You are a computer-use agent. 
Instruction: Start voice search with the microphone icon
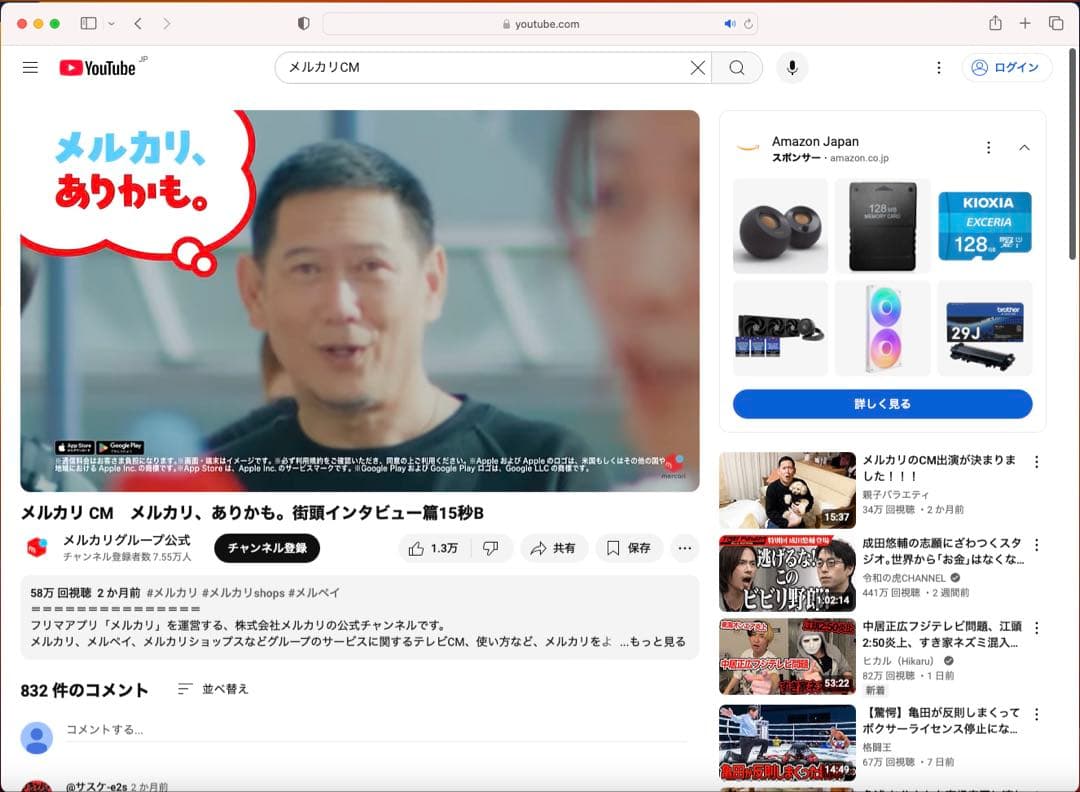pyautogui.click(x=792, y=68)
